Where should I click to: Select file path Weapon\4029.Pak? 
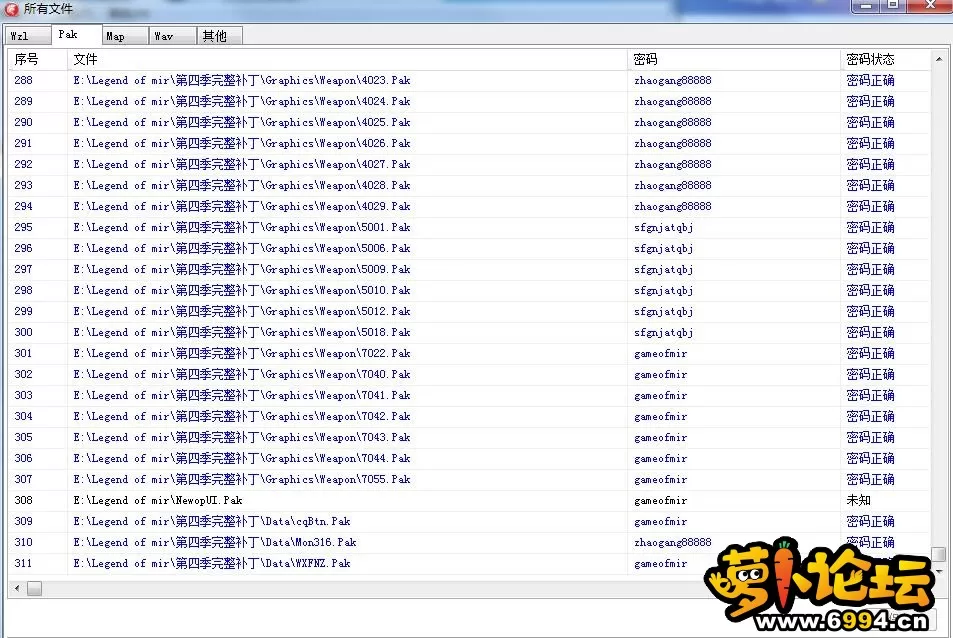pyautogui.click(x=242, y=206)
